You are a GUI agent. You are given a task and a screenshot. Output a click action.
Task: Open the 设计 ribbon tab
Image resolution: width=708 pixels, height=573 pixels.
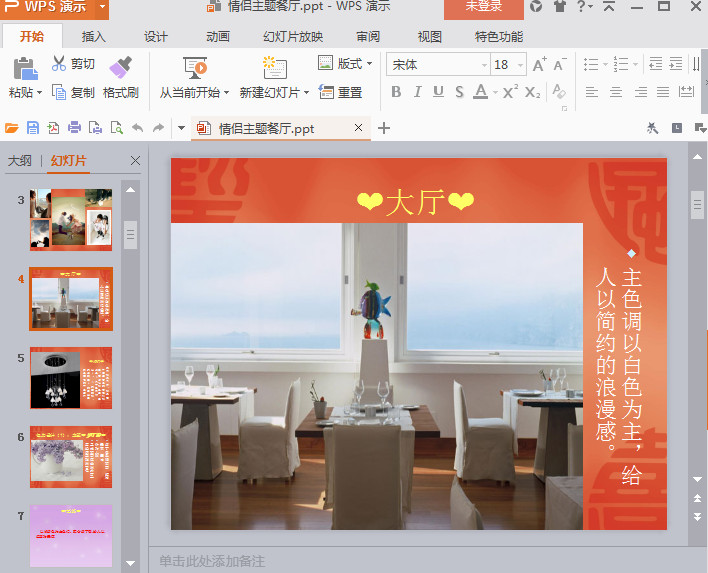[x=156, y=37]
